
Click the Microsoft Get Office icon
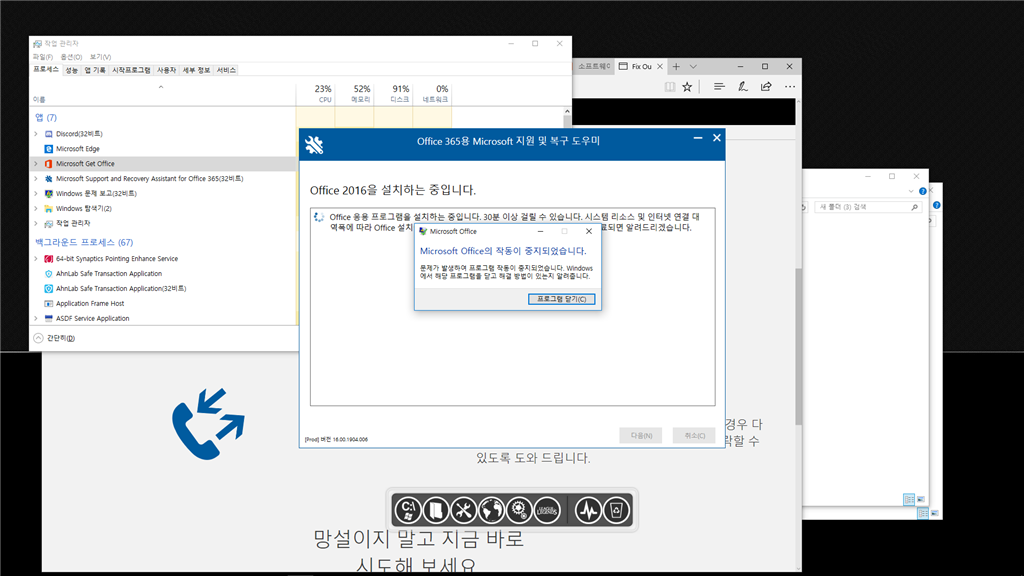pos(48,164)
